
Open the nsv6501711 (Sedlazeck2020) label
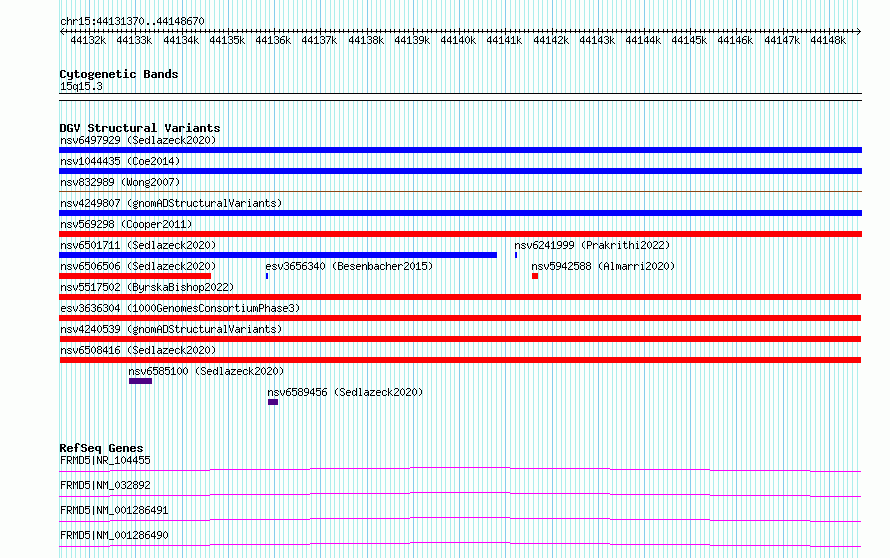click(138, 245)
